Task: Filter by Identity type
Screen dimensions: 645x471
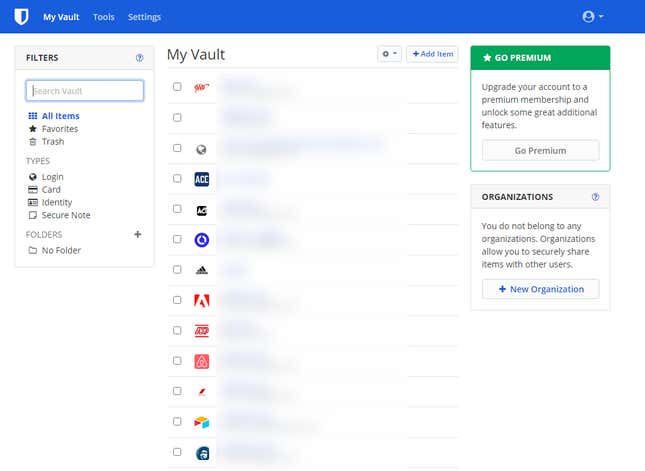Action: coord(57,202)
